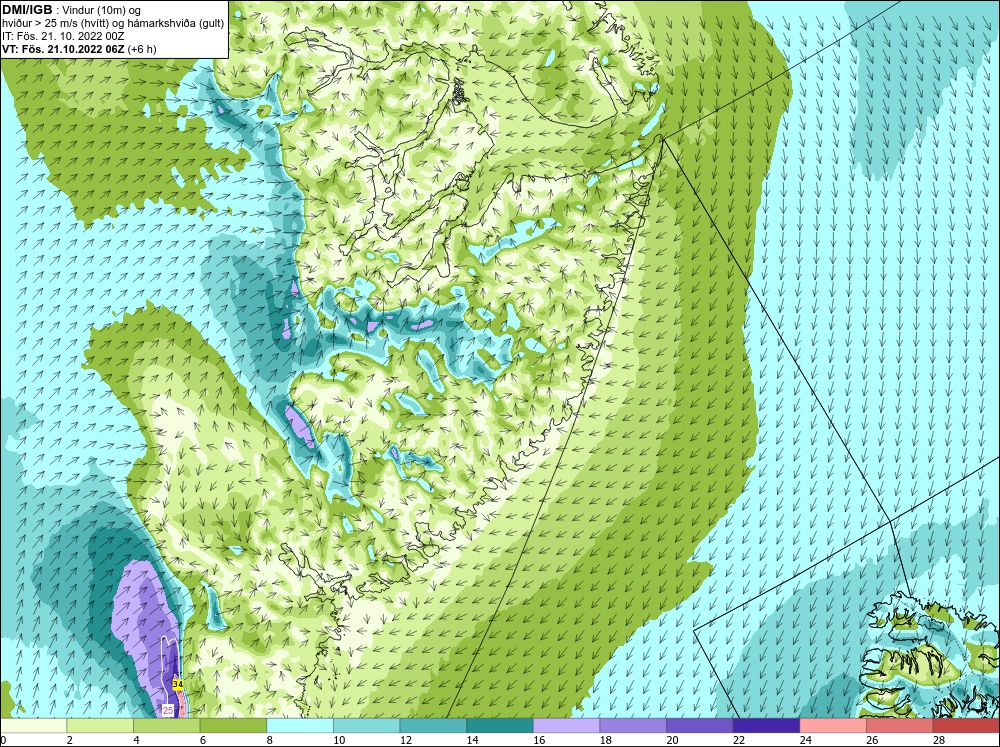Click the "14" scale label
The width and height of the screenshot is (1000, 747).
(472, 740)
